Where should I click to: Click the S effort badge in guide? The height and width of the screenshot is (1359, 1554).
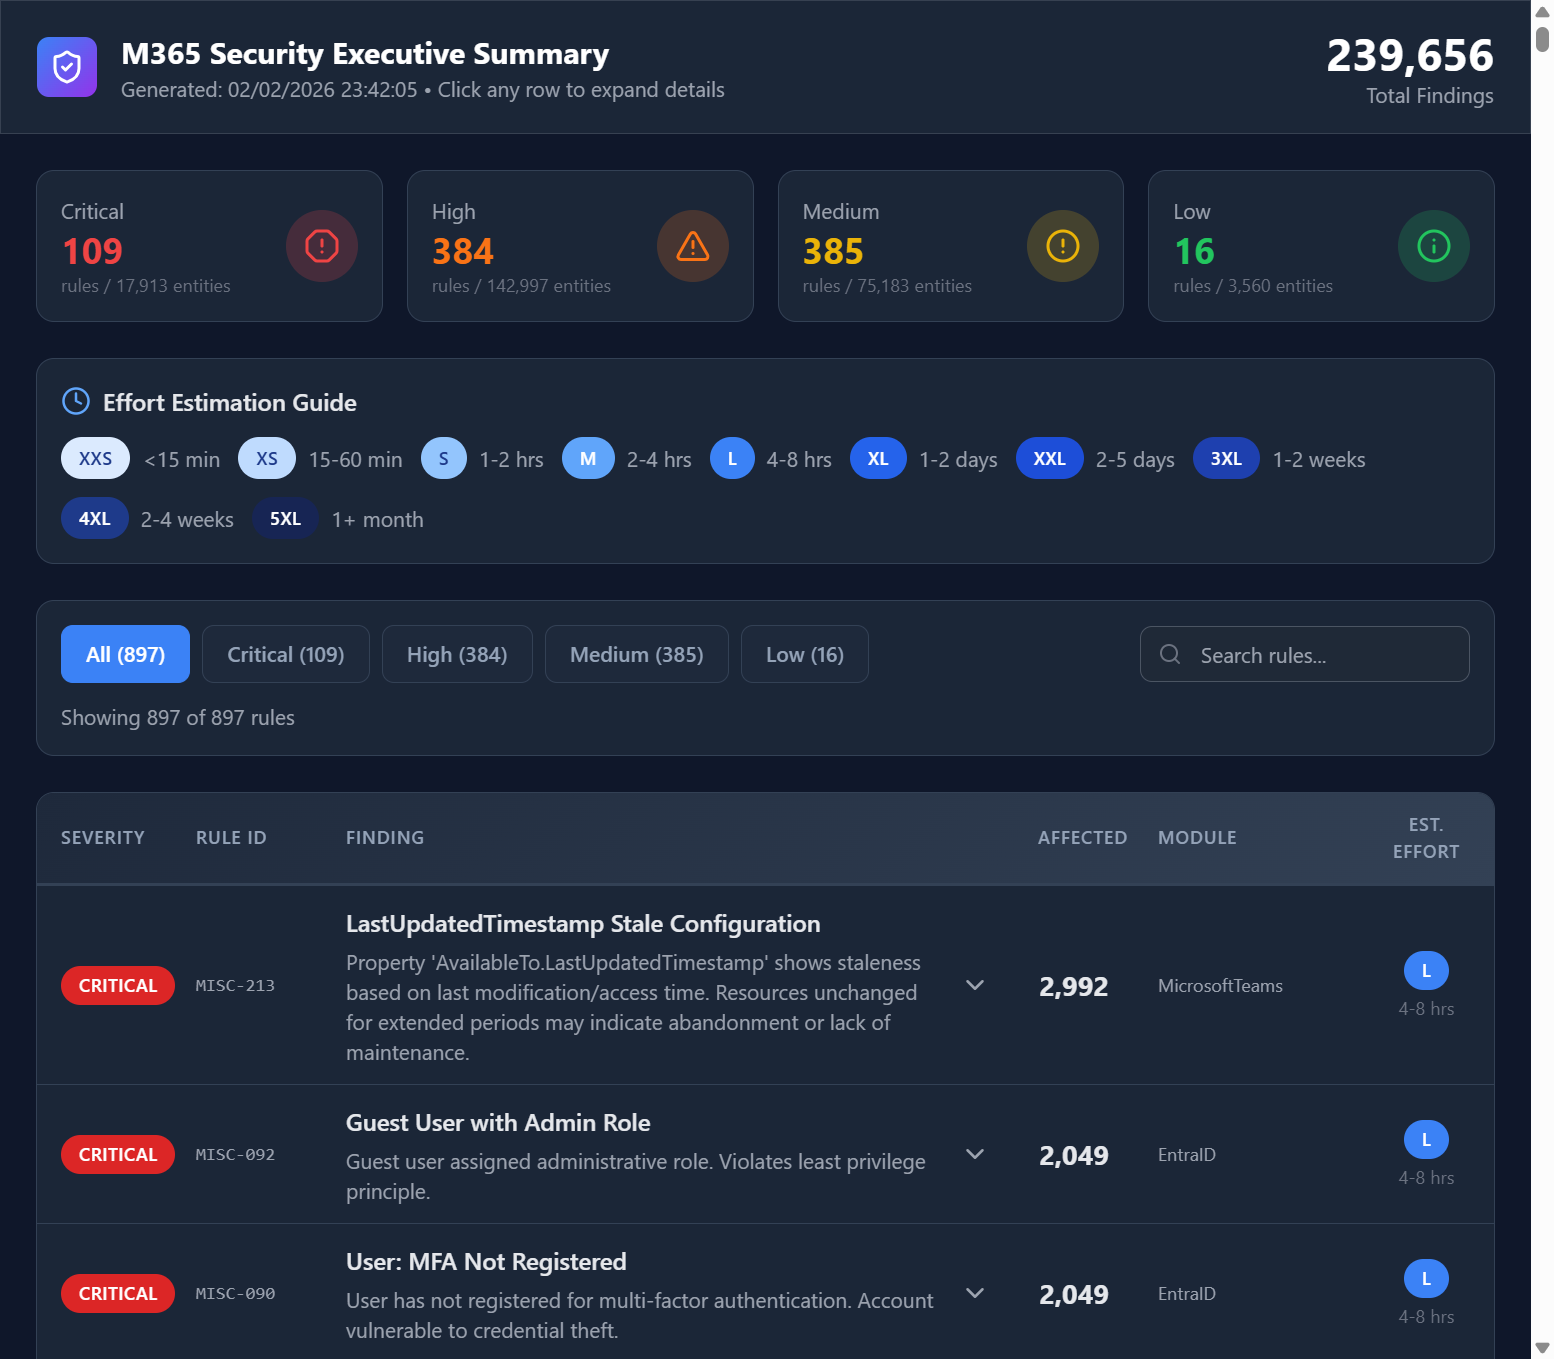pyautogui.click(x=444, y=459)
